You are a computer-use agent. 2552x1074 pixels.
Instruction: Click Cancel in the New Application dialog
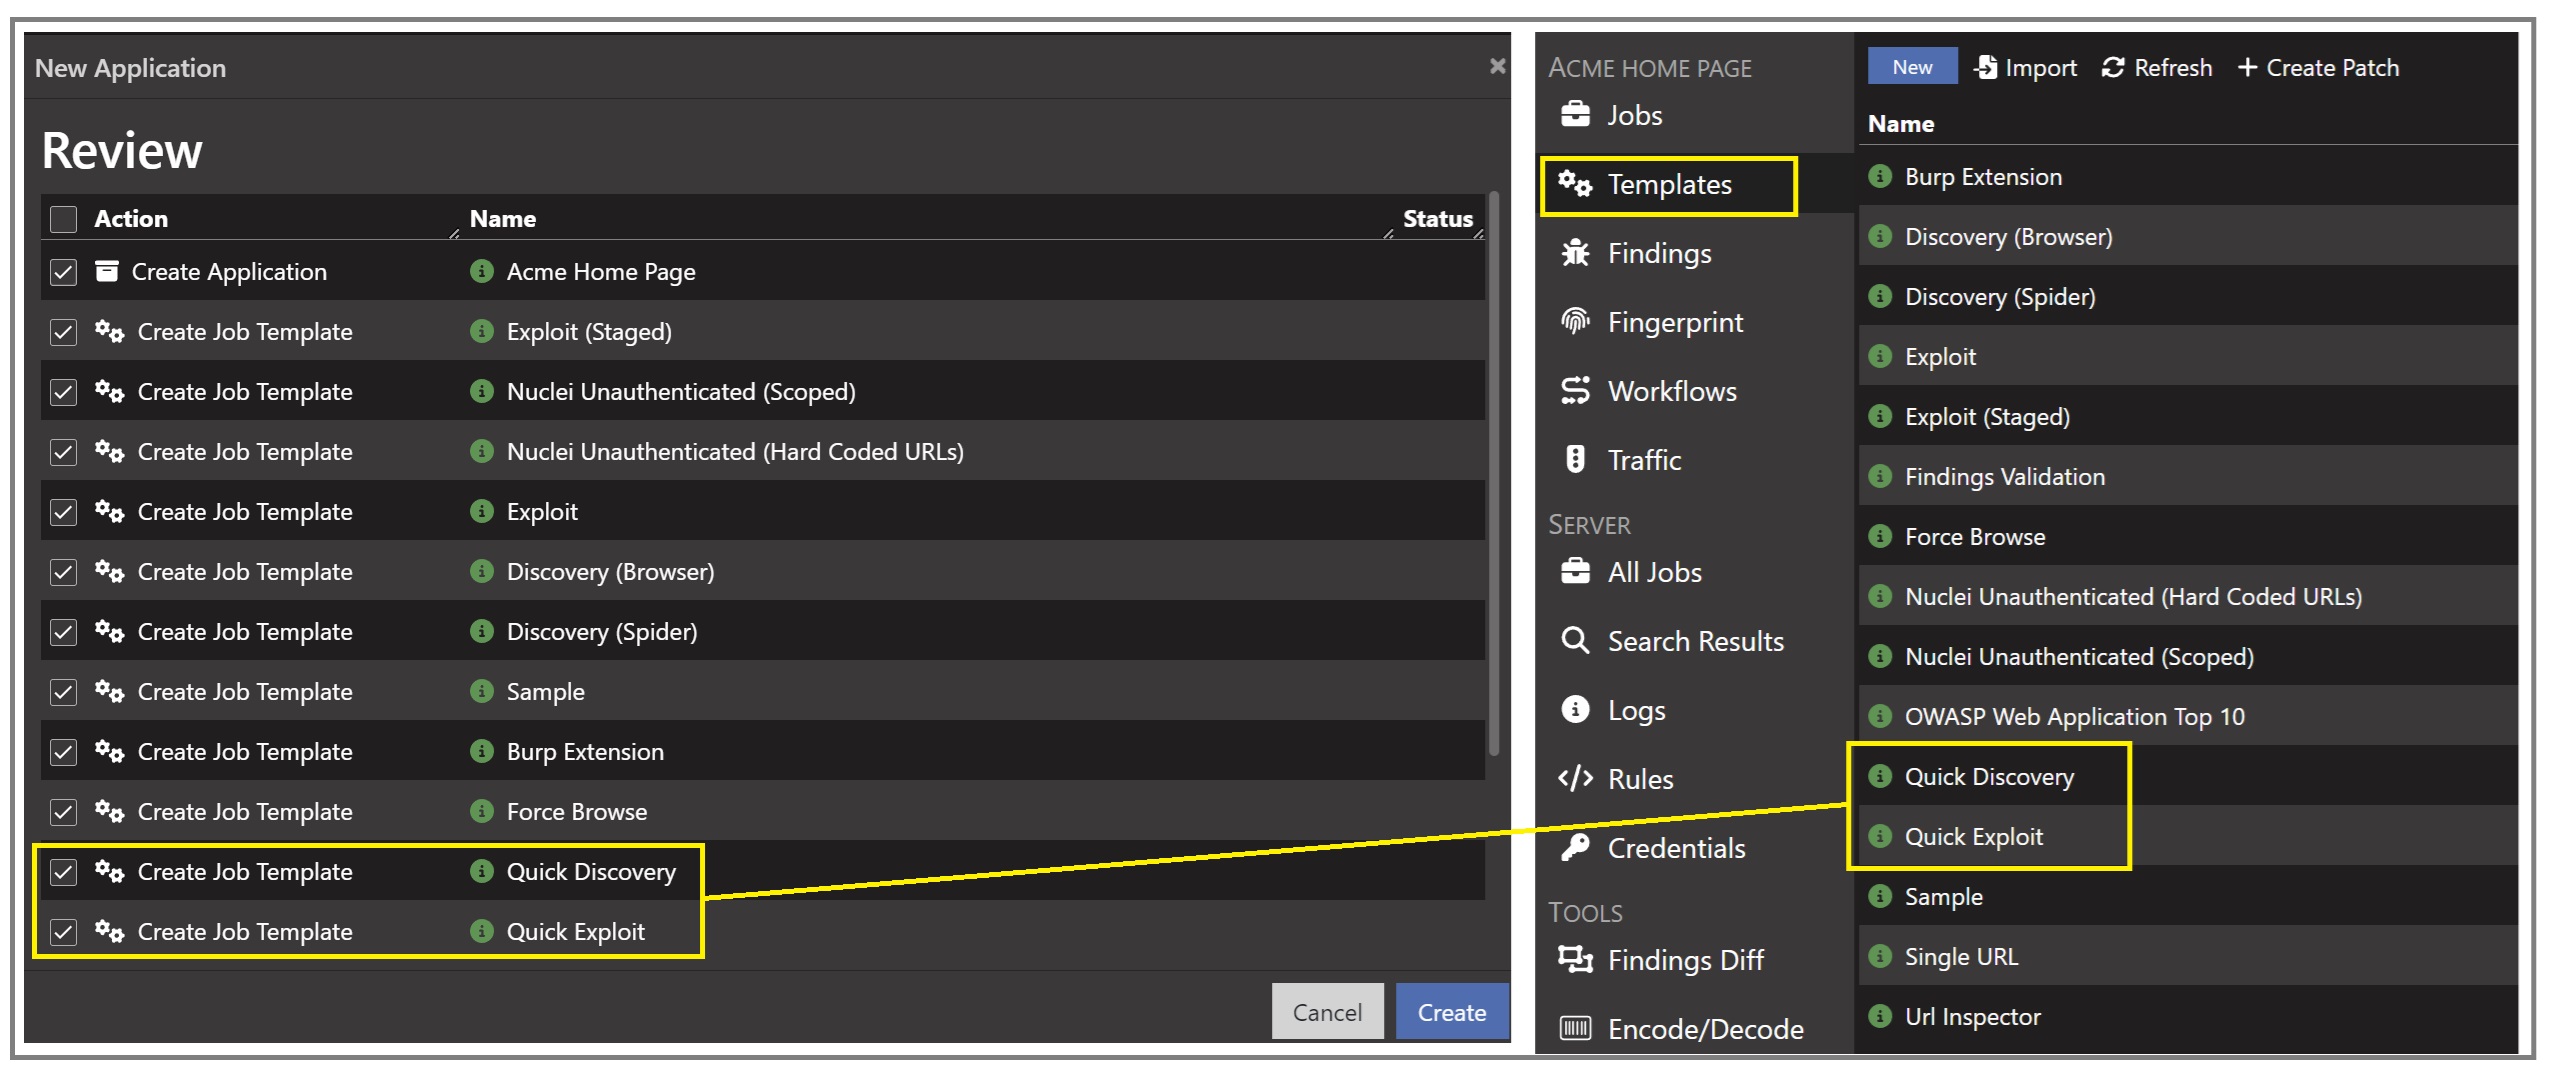point(1326,1012)
